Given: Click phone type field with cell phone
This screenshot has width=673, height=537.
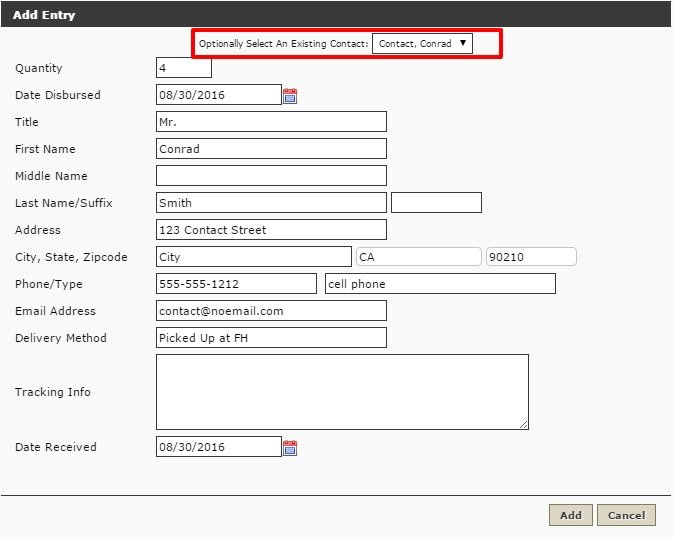Looking at the screenshot, I should (x=440, y=284).
